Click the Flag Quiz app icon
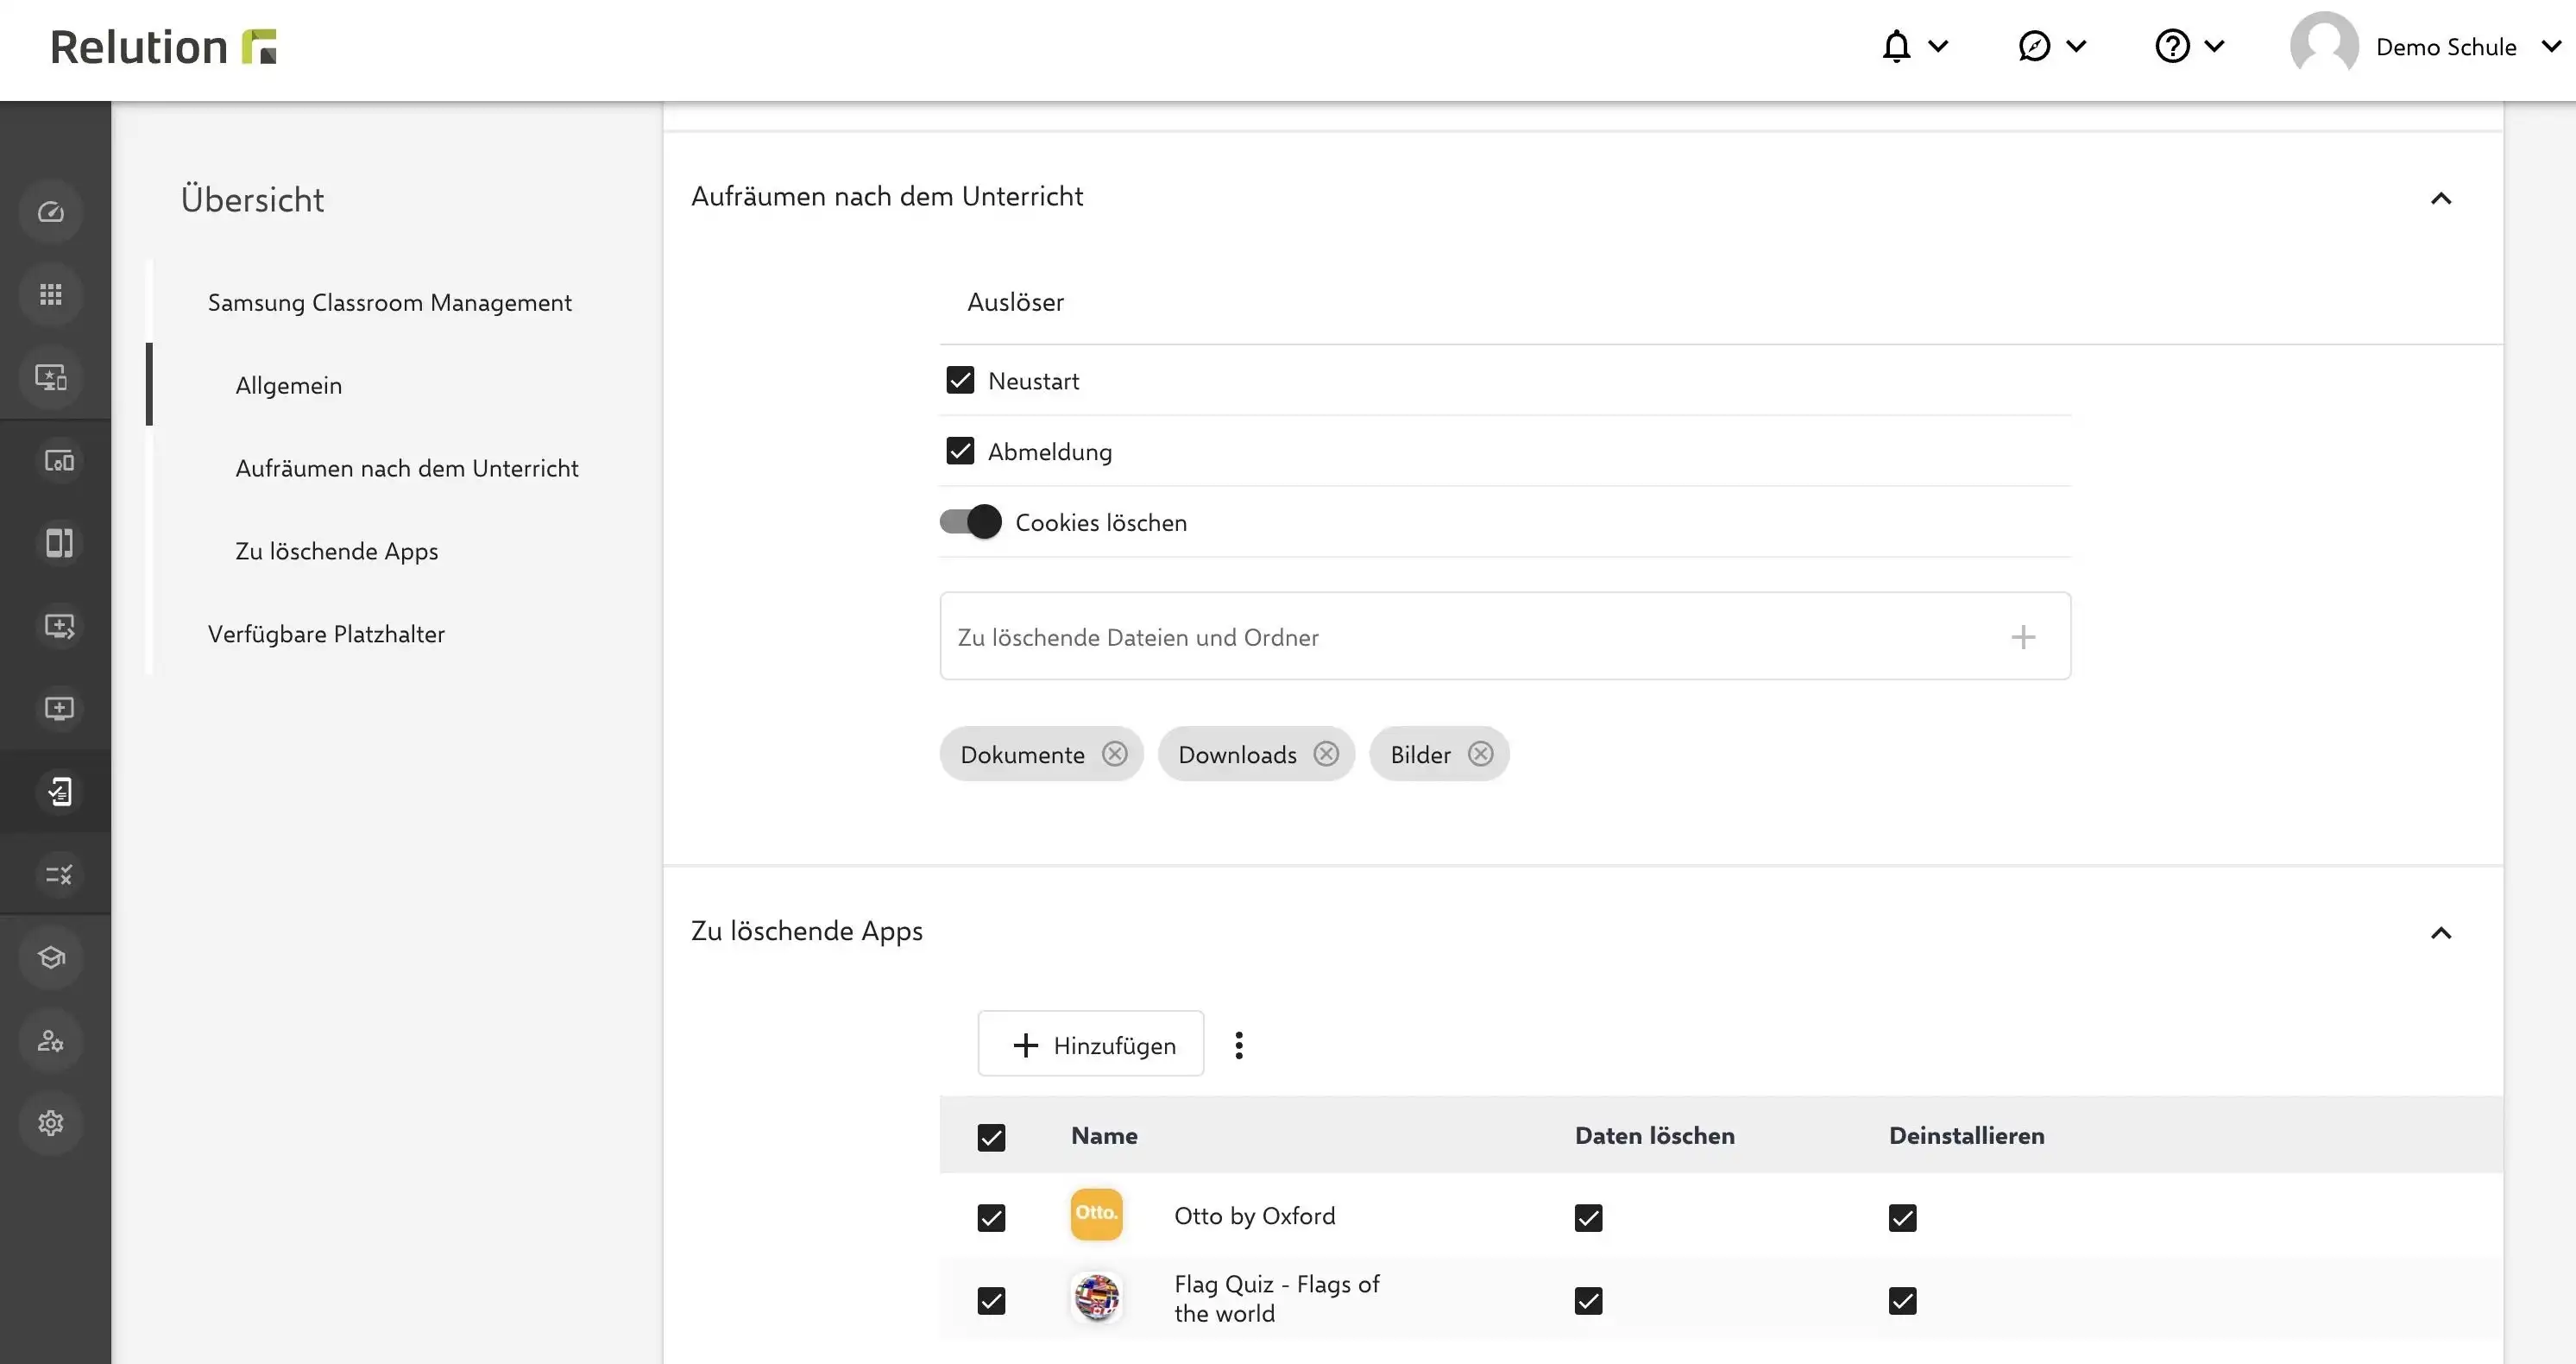Image resolution: width=2576 pixels, height=1364 pixels. 1096,1298
